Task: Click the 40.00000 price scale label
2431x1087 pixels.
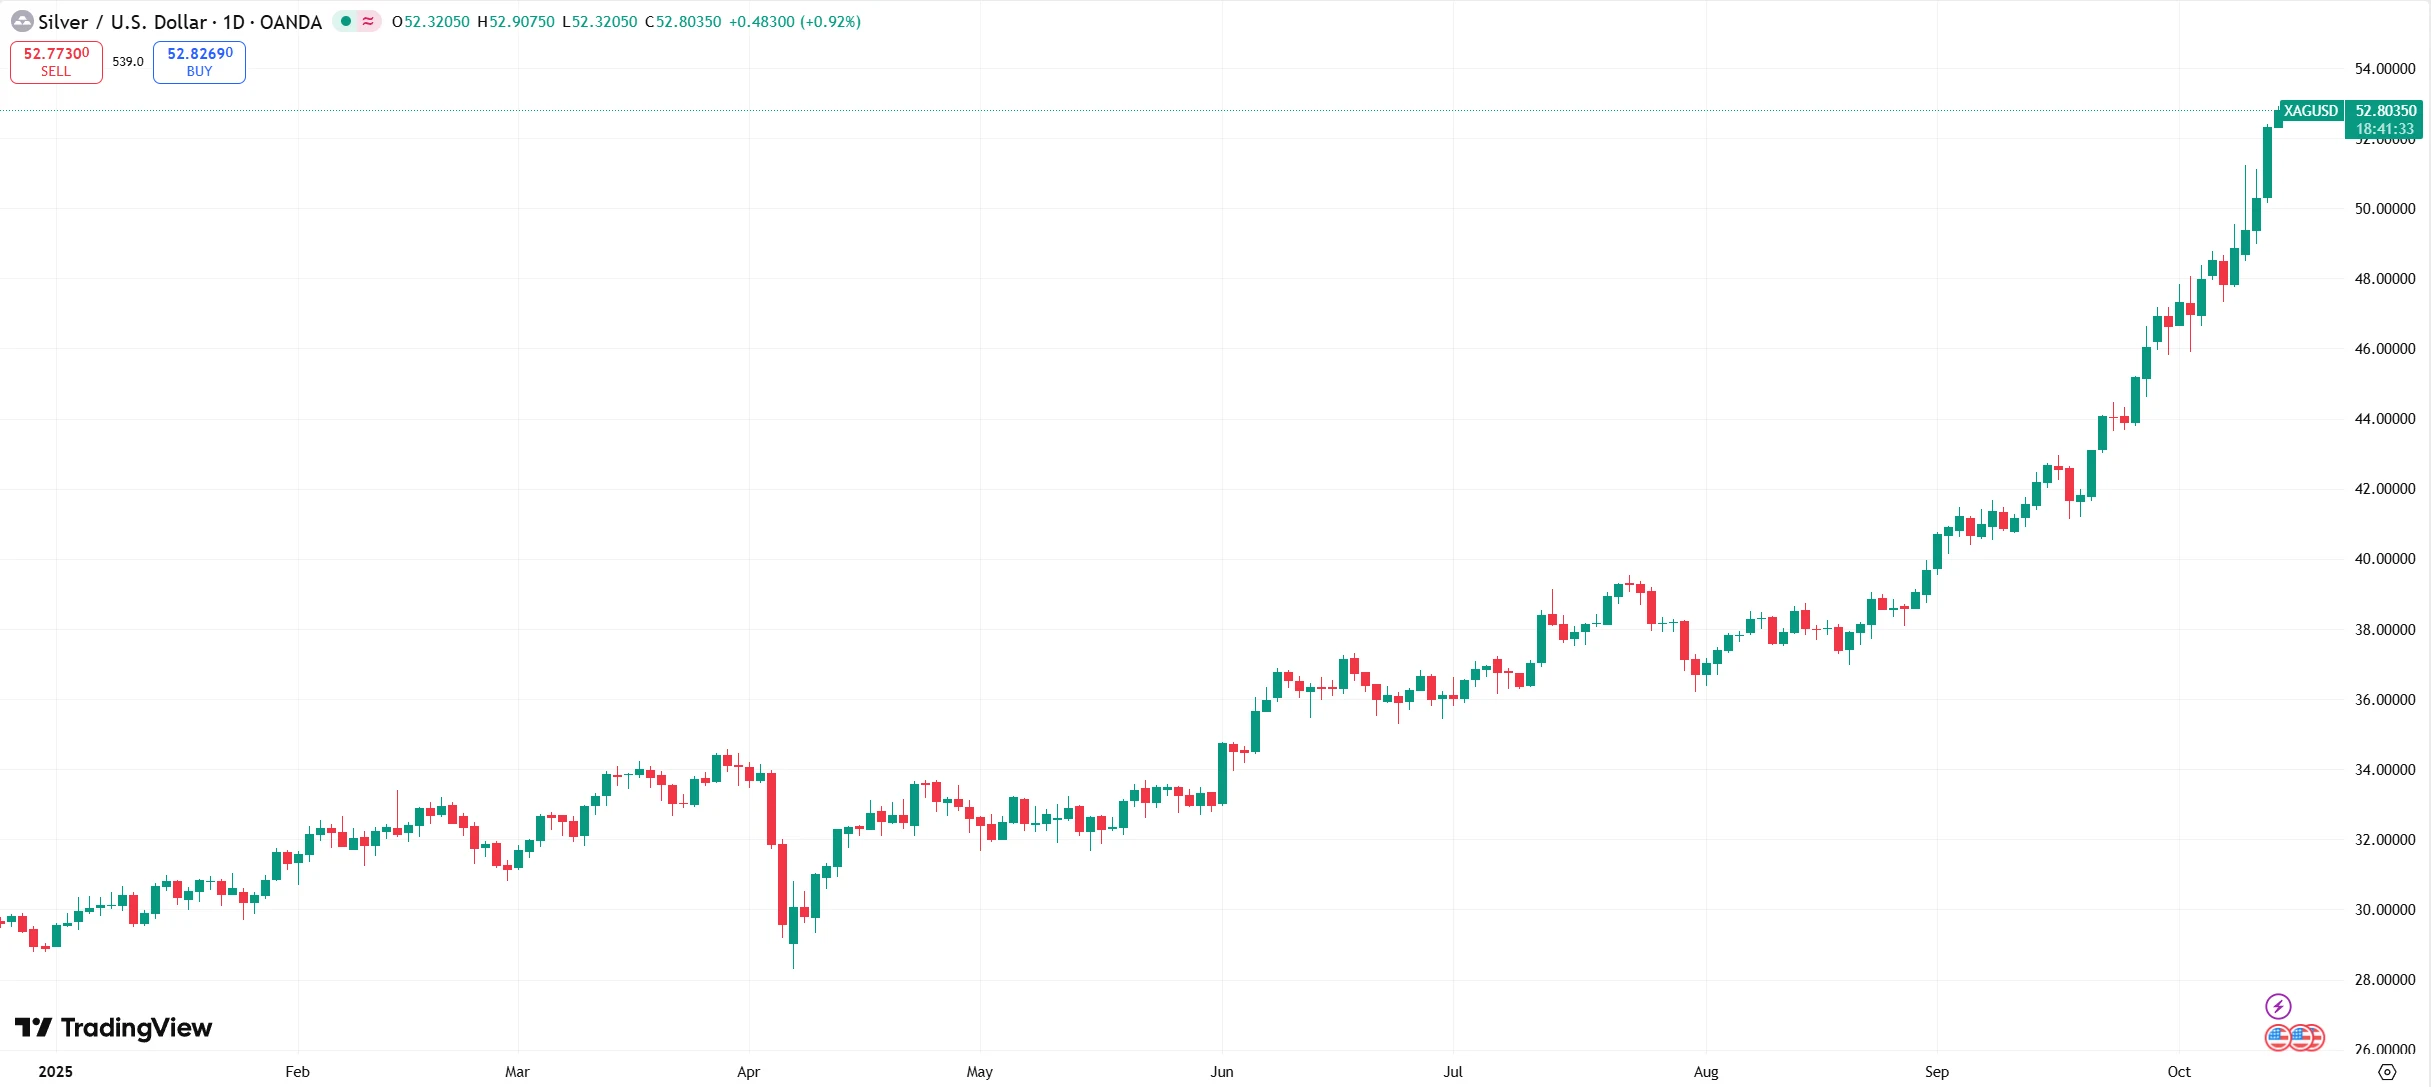Action: coord(2384,559)
